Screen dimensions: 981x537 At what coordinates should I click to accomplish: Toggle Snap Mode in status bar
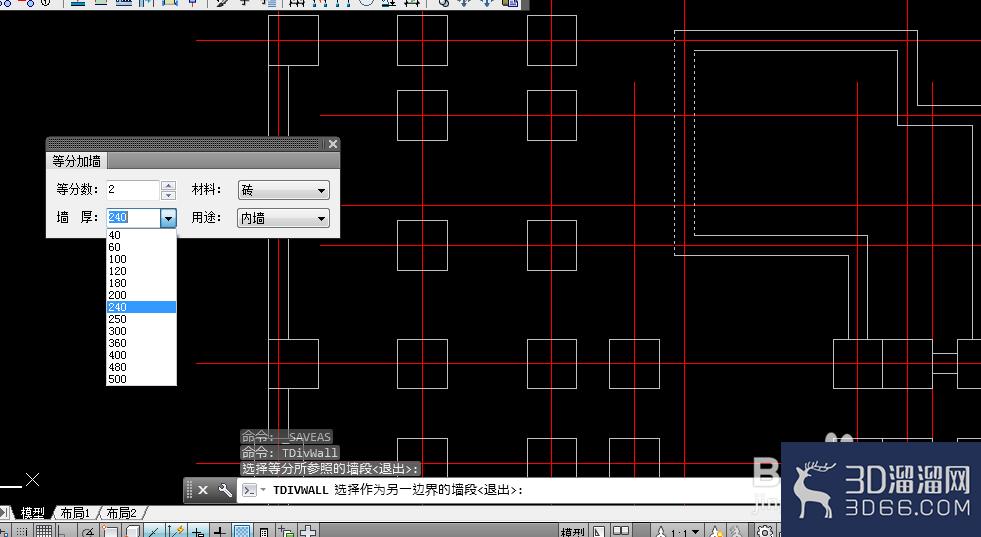(22, 531)
